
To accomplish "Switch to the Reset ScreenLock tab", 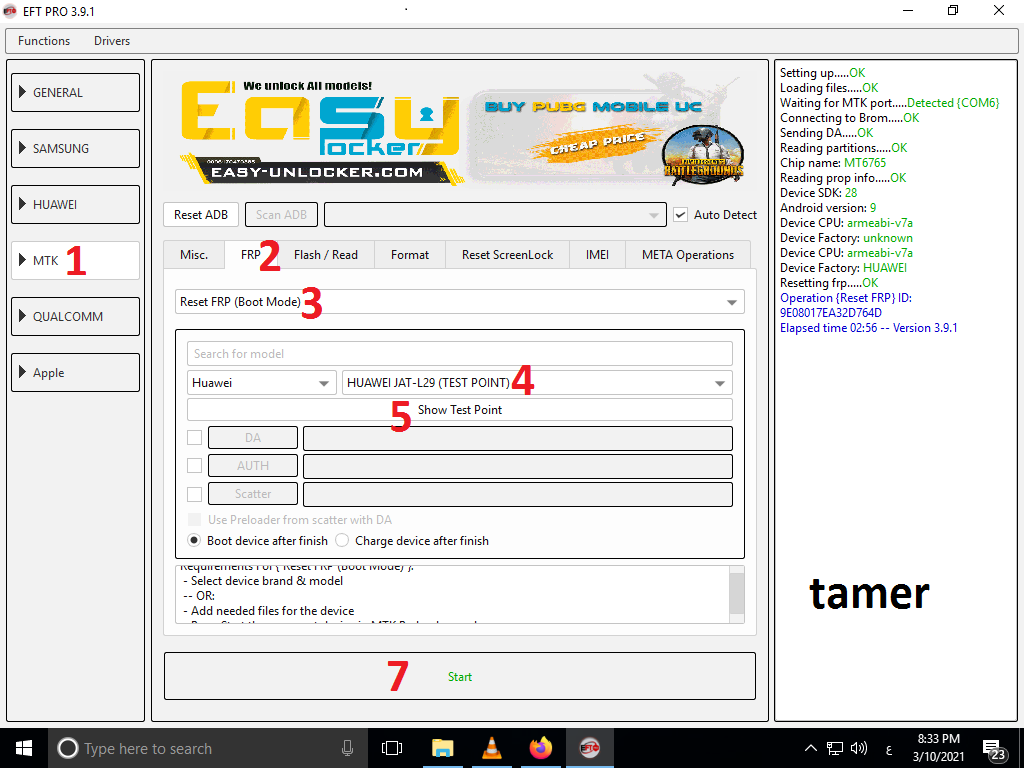I will coord(507,255).
